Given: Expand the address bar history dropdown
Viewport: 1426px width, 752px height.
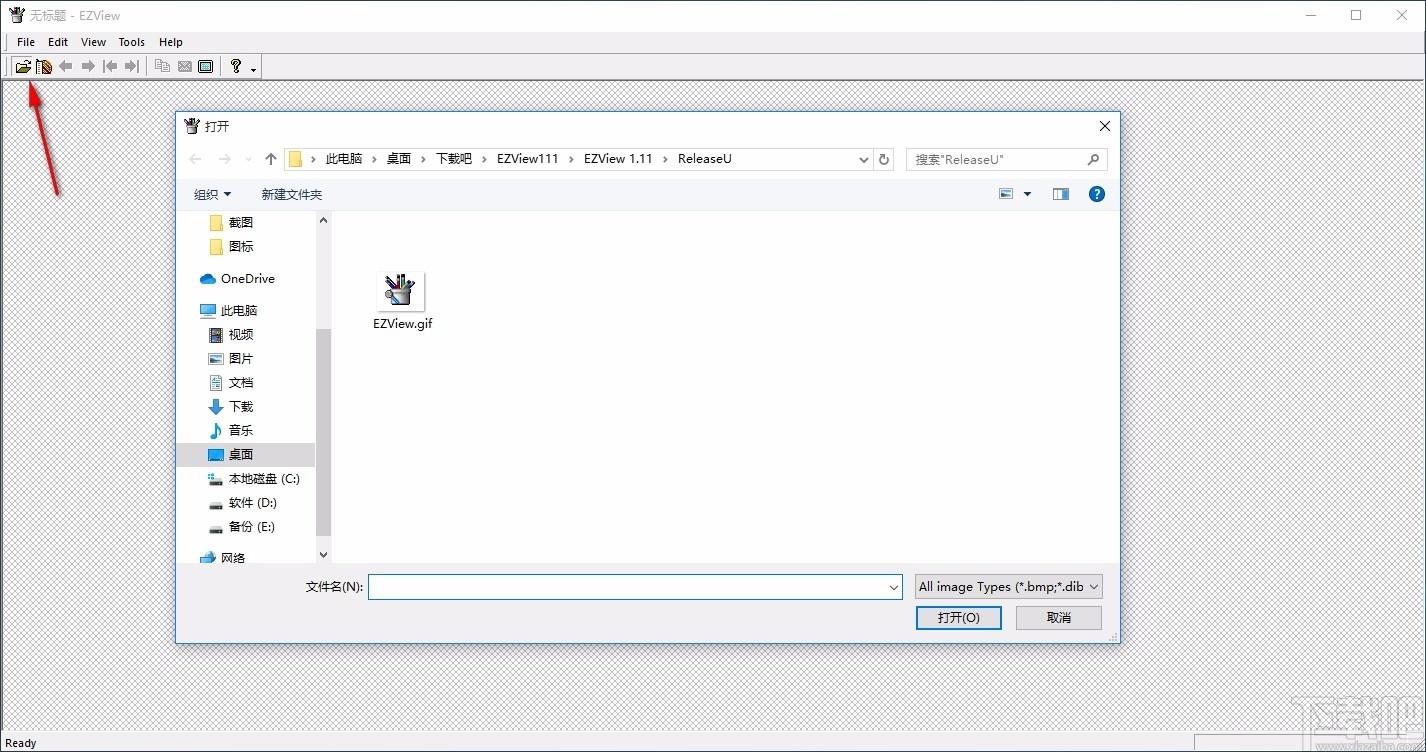Looking at the screenshot, I should tap(864, 159).
